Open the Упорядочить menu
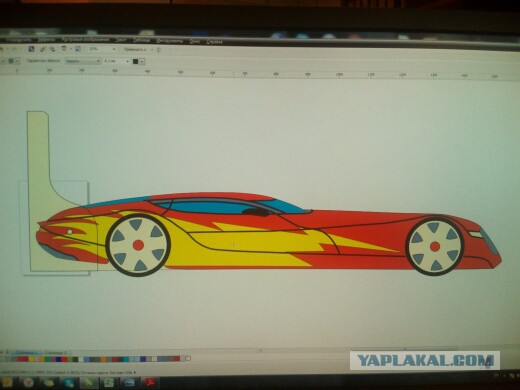The height and width of the screenshot is (390, 520). point(18,40)
